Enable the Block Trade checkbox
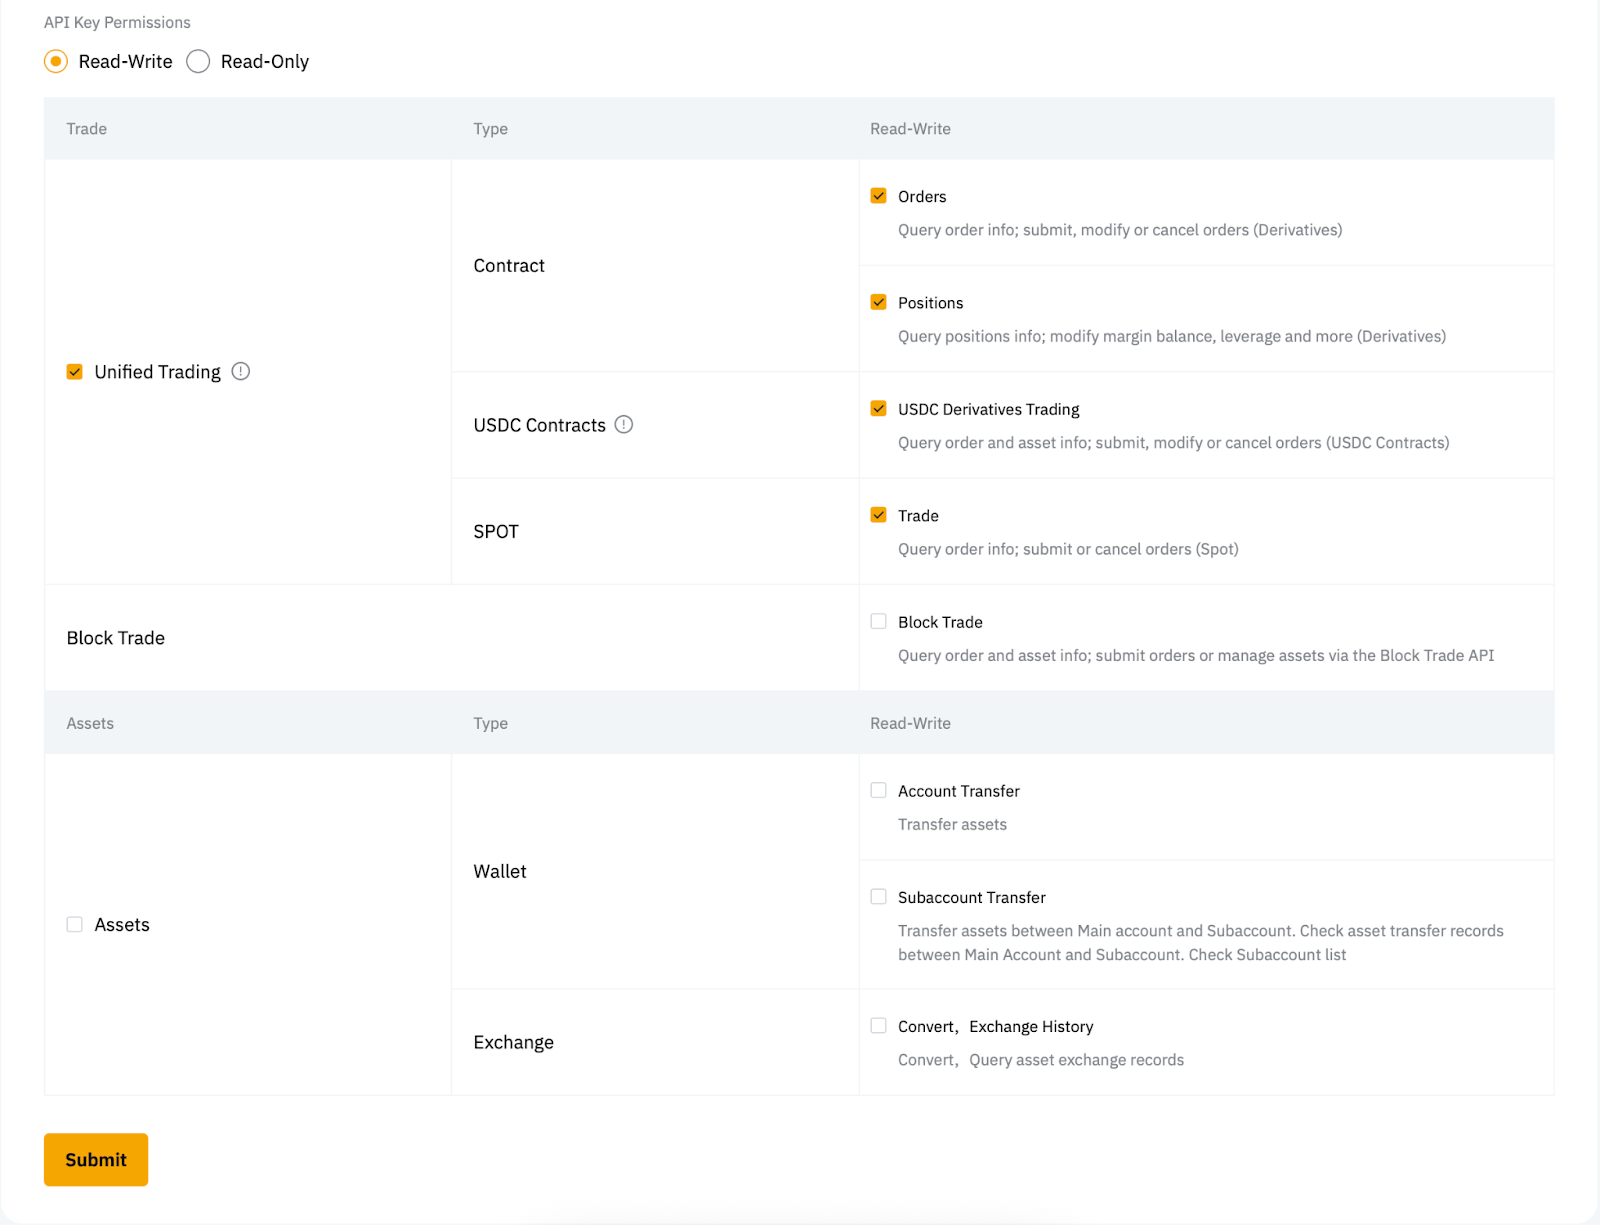The height and width of the screenshot is (1225, 1600). coord(879,621)
